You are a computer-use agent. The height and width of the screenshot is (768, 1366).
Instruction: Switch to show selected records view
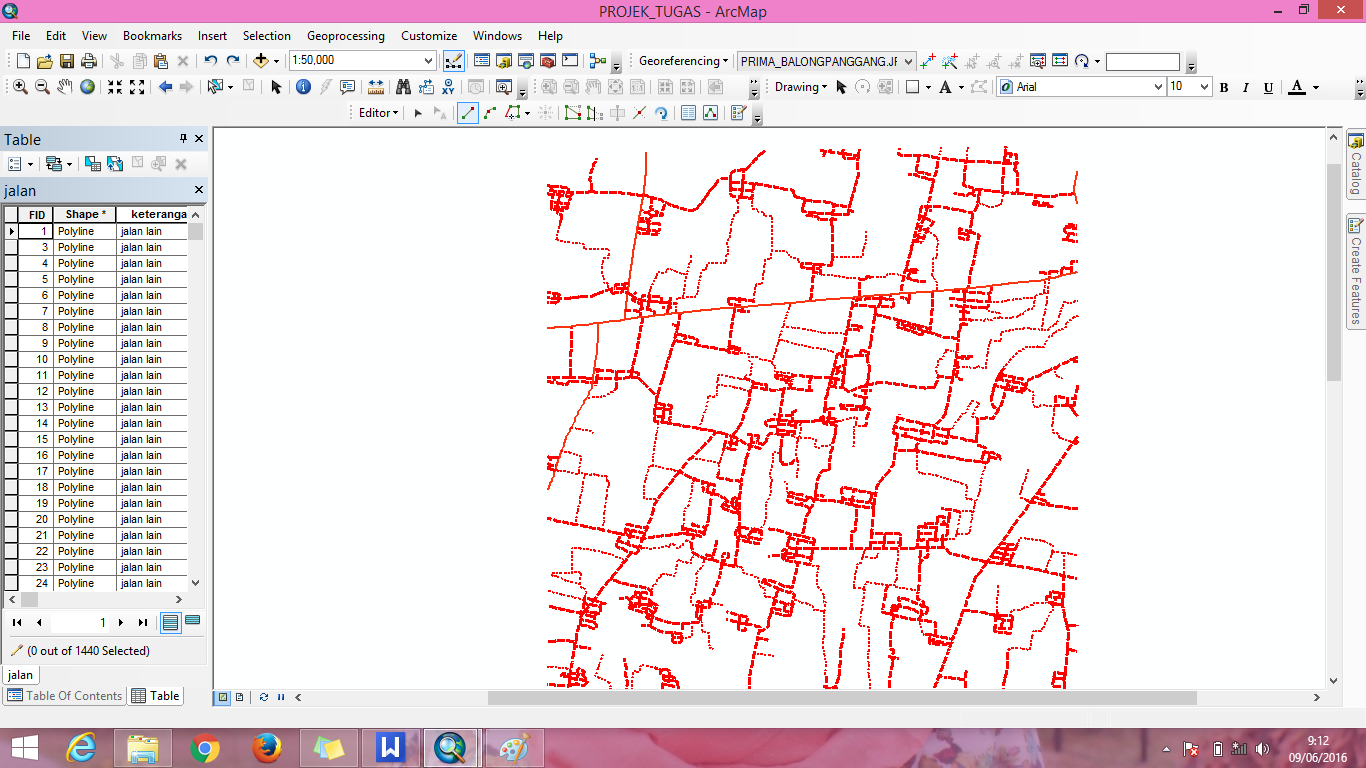pyautogui.click(x=193, y=622)
